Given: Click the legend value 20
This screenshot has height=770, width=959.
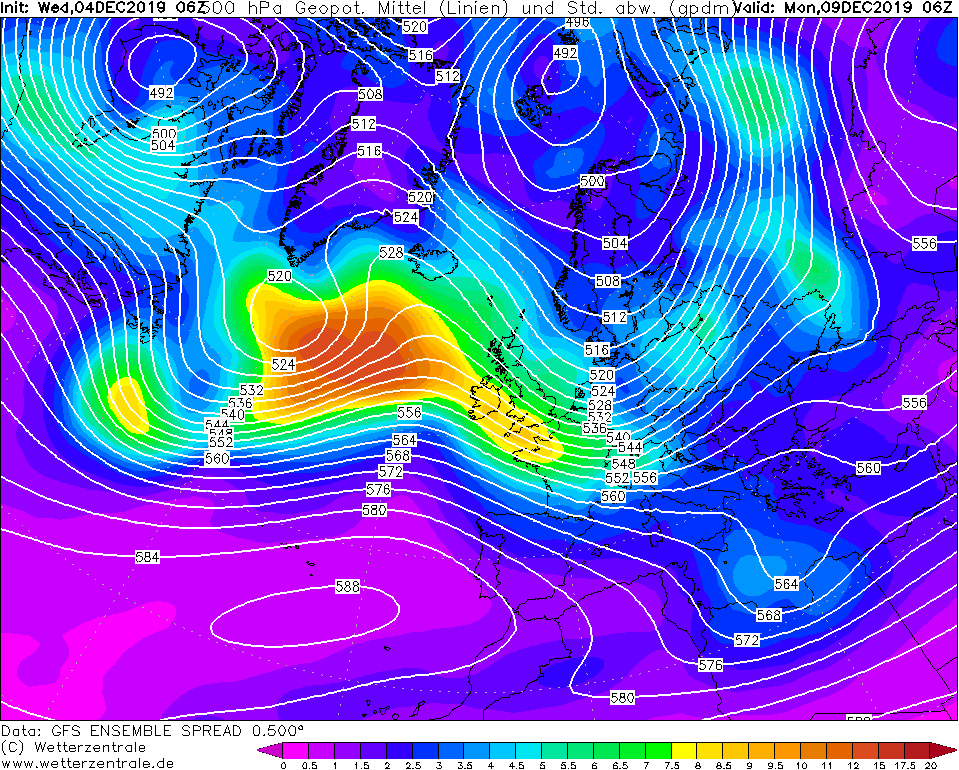Looking at the screenshot, I should coord(931,765).
